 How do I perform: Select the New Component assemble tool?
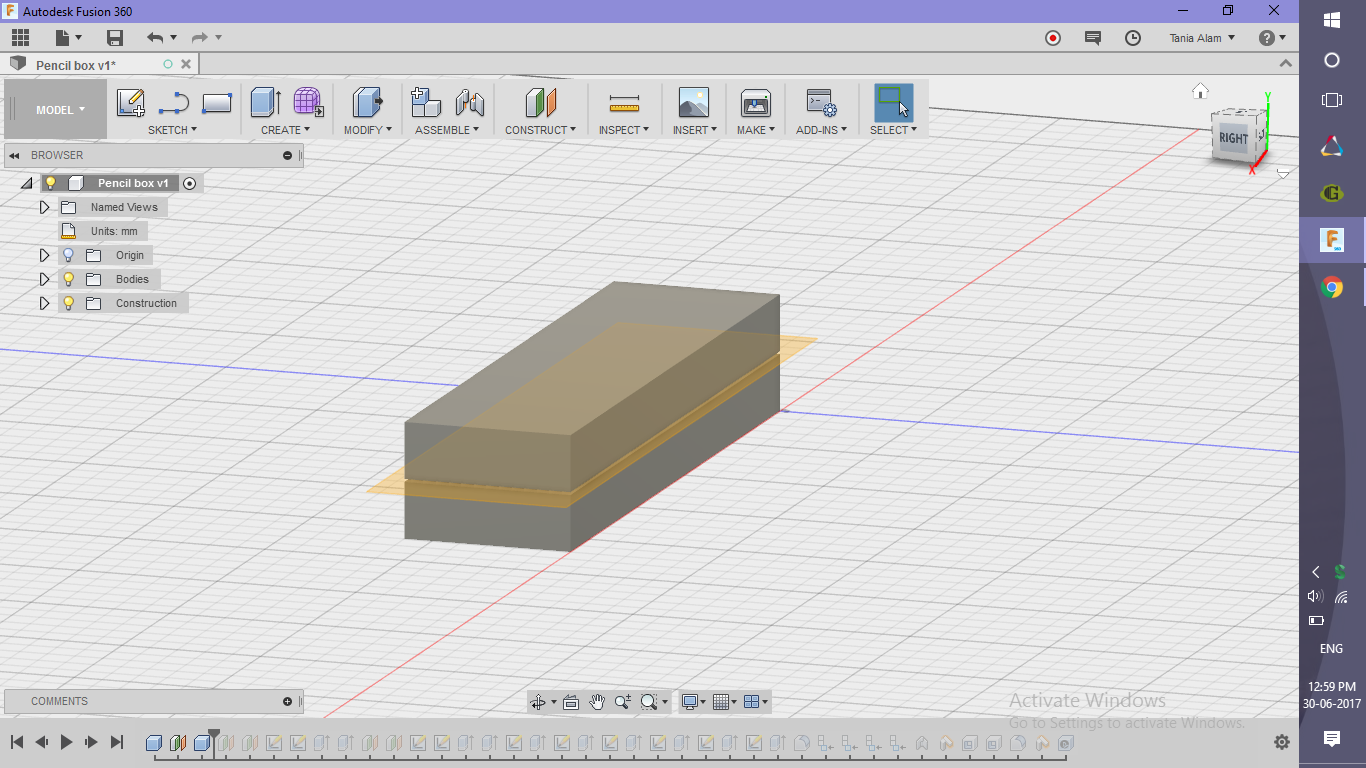426,103
